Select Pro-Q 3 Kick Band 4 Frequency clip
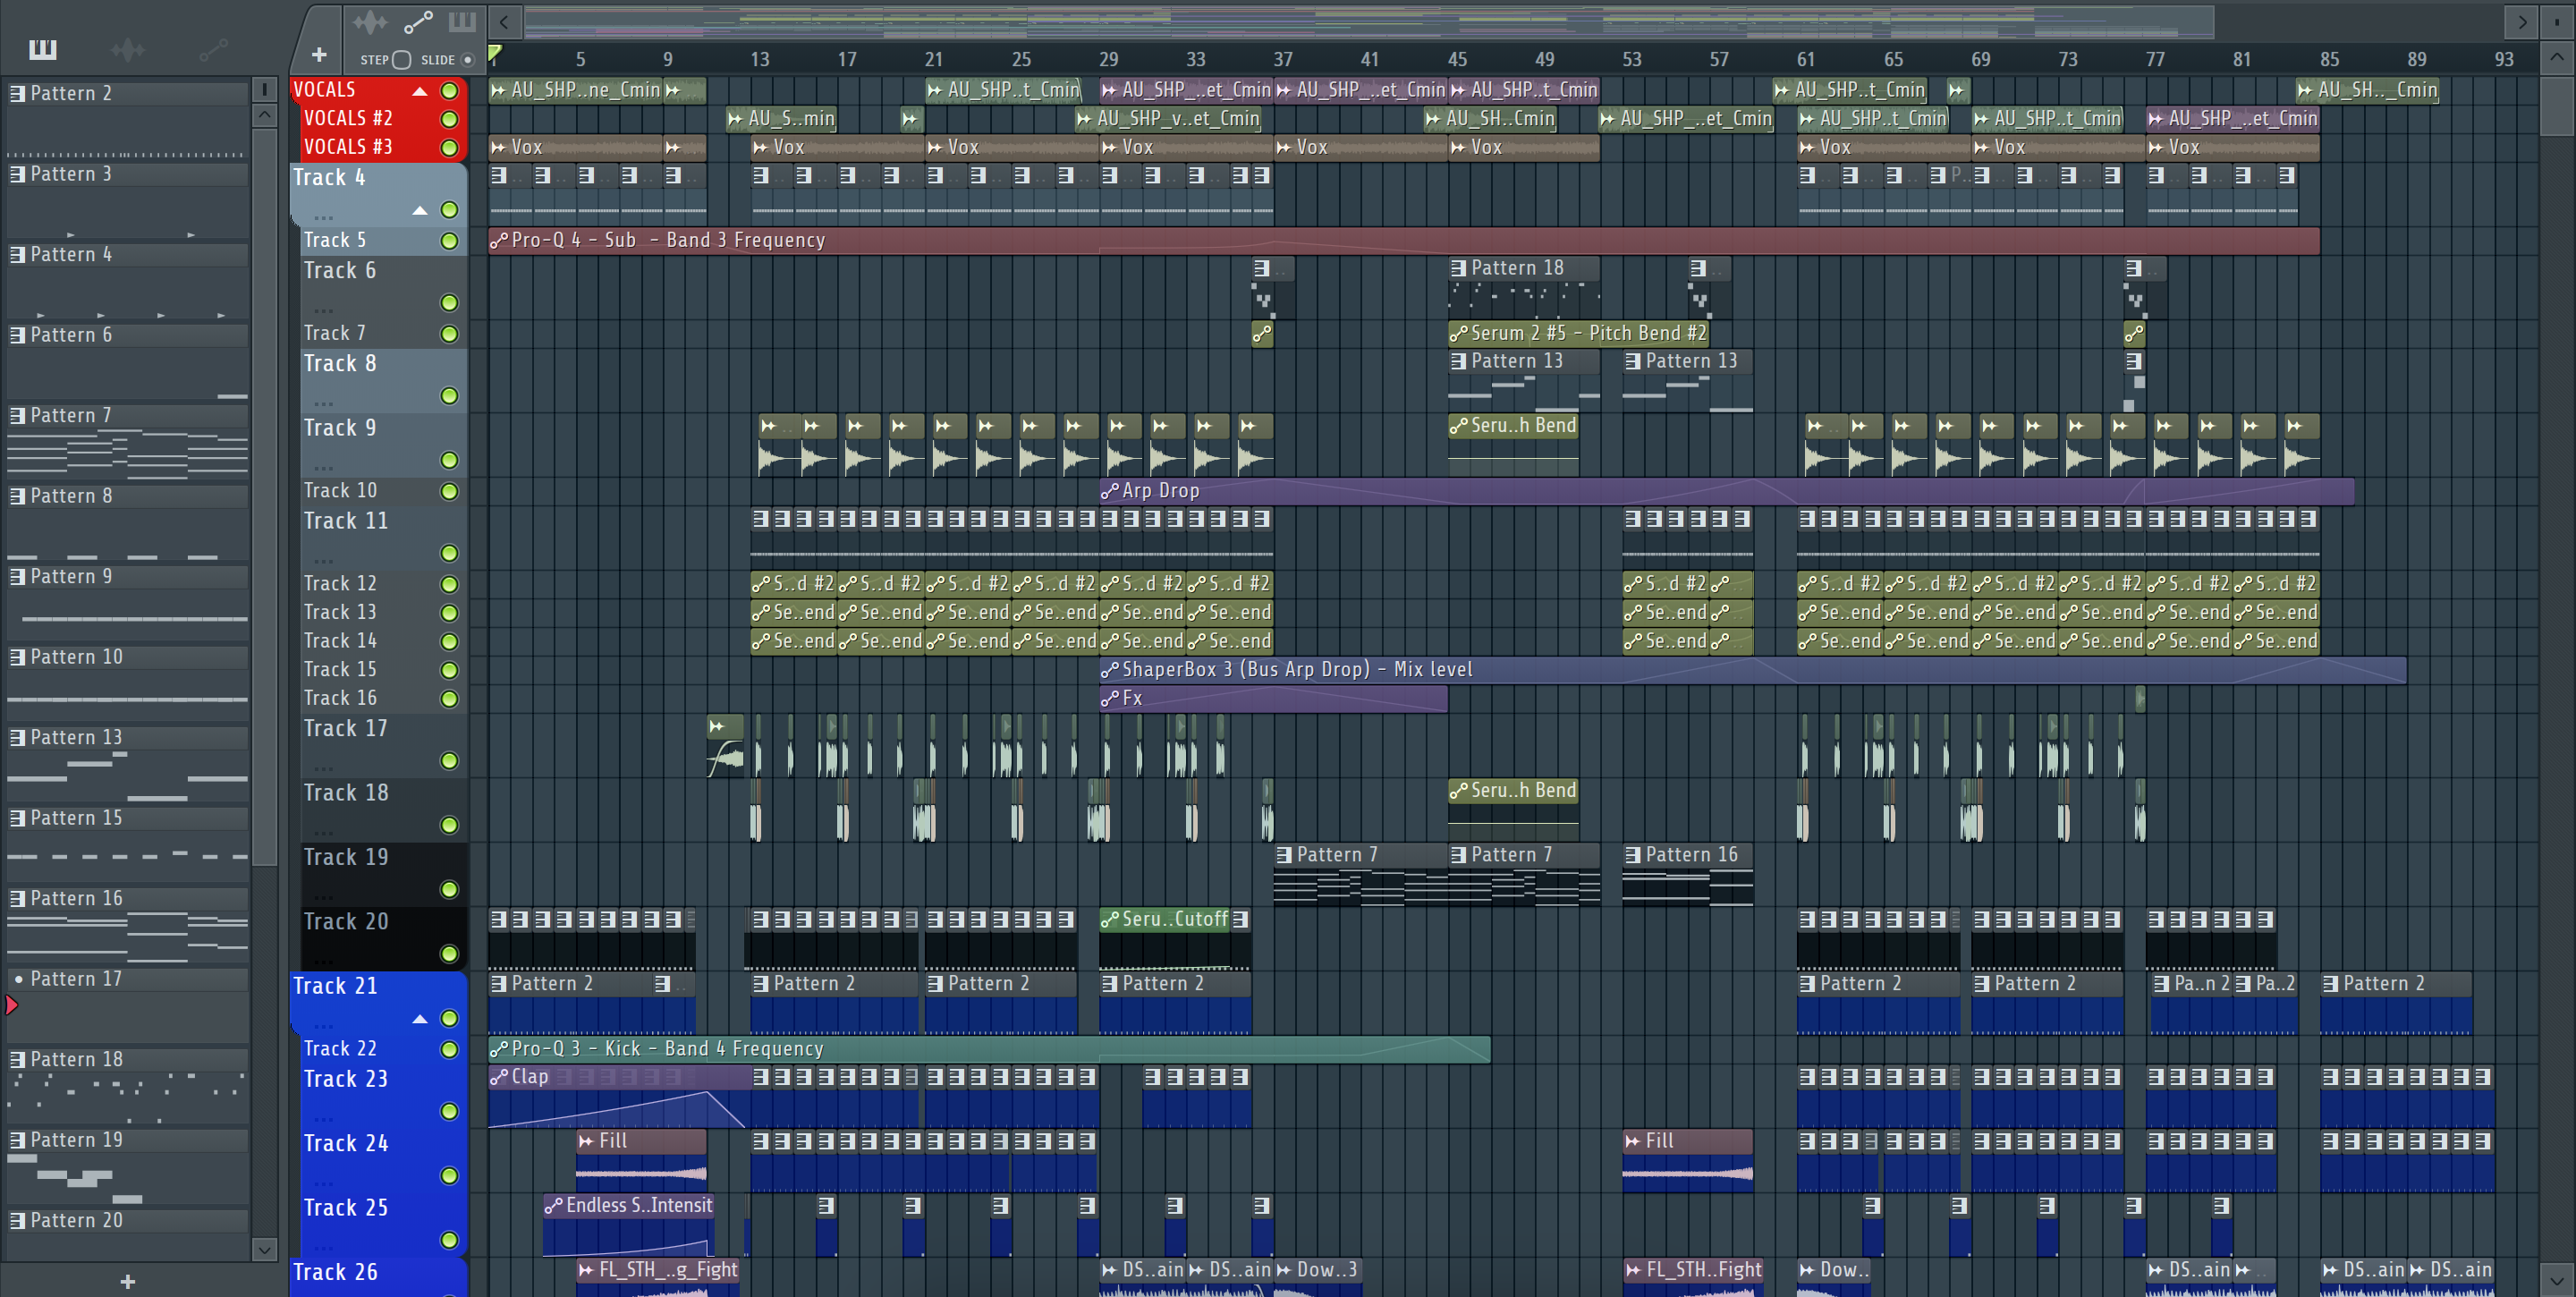Screen dimensions: 2576x1297 989,1049
